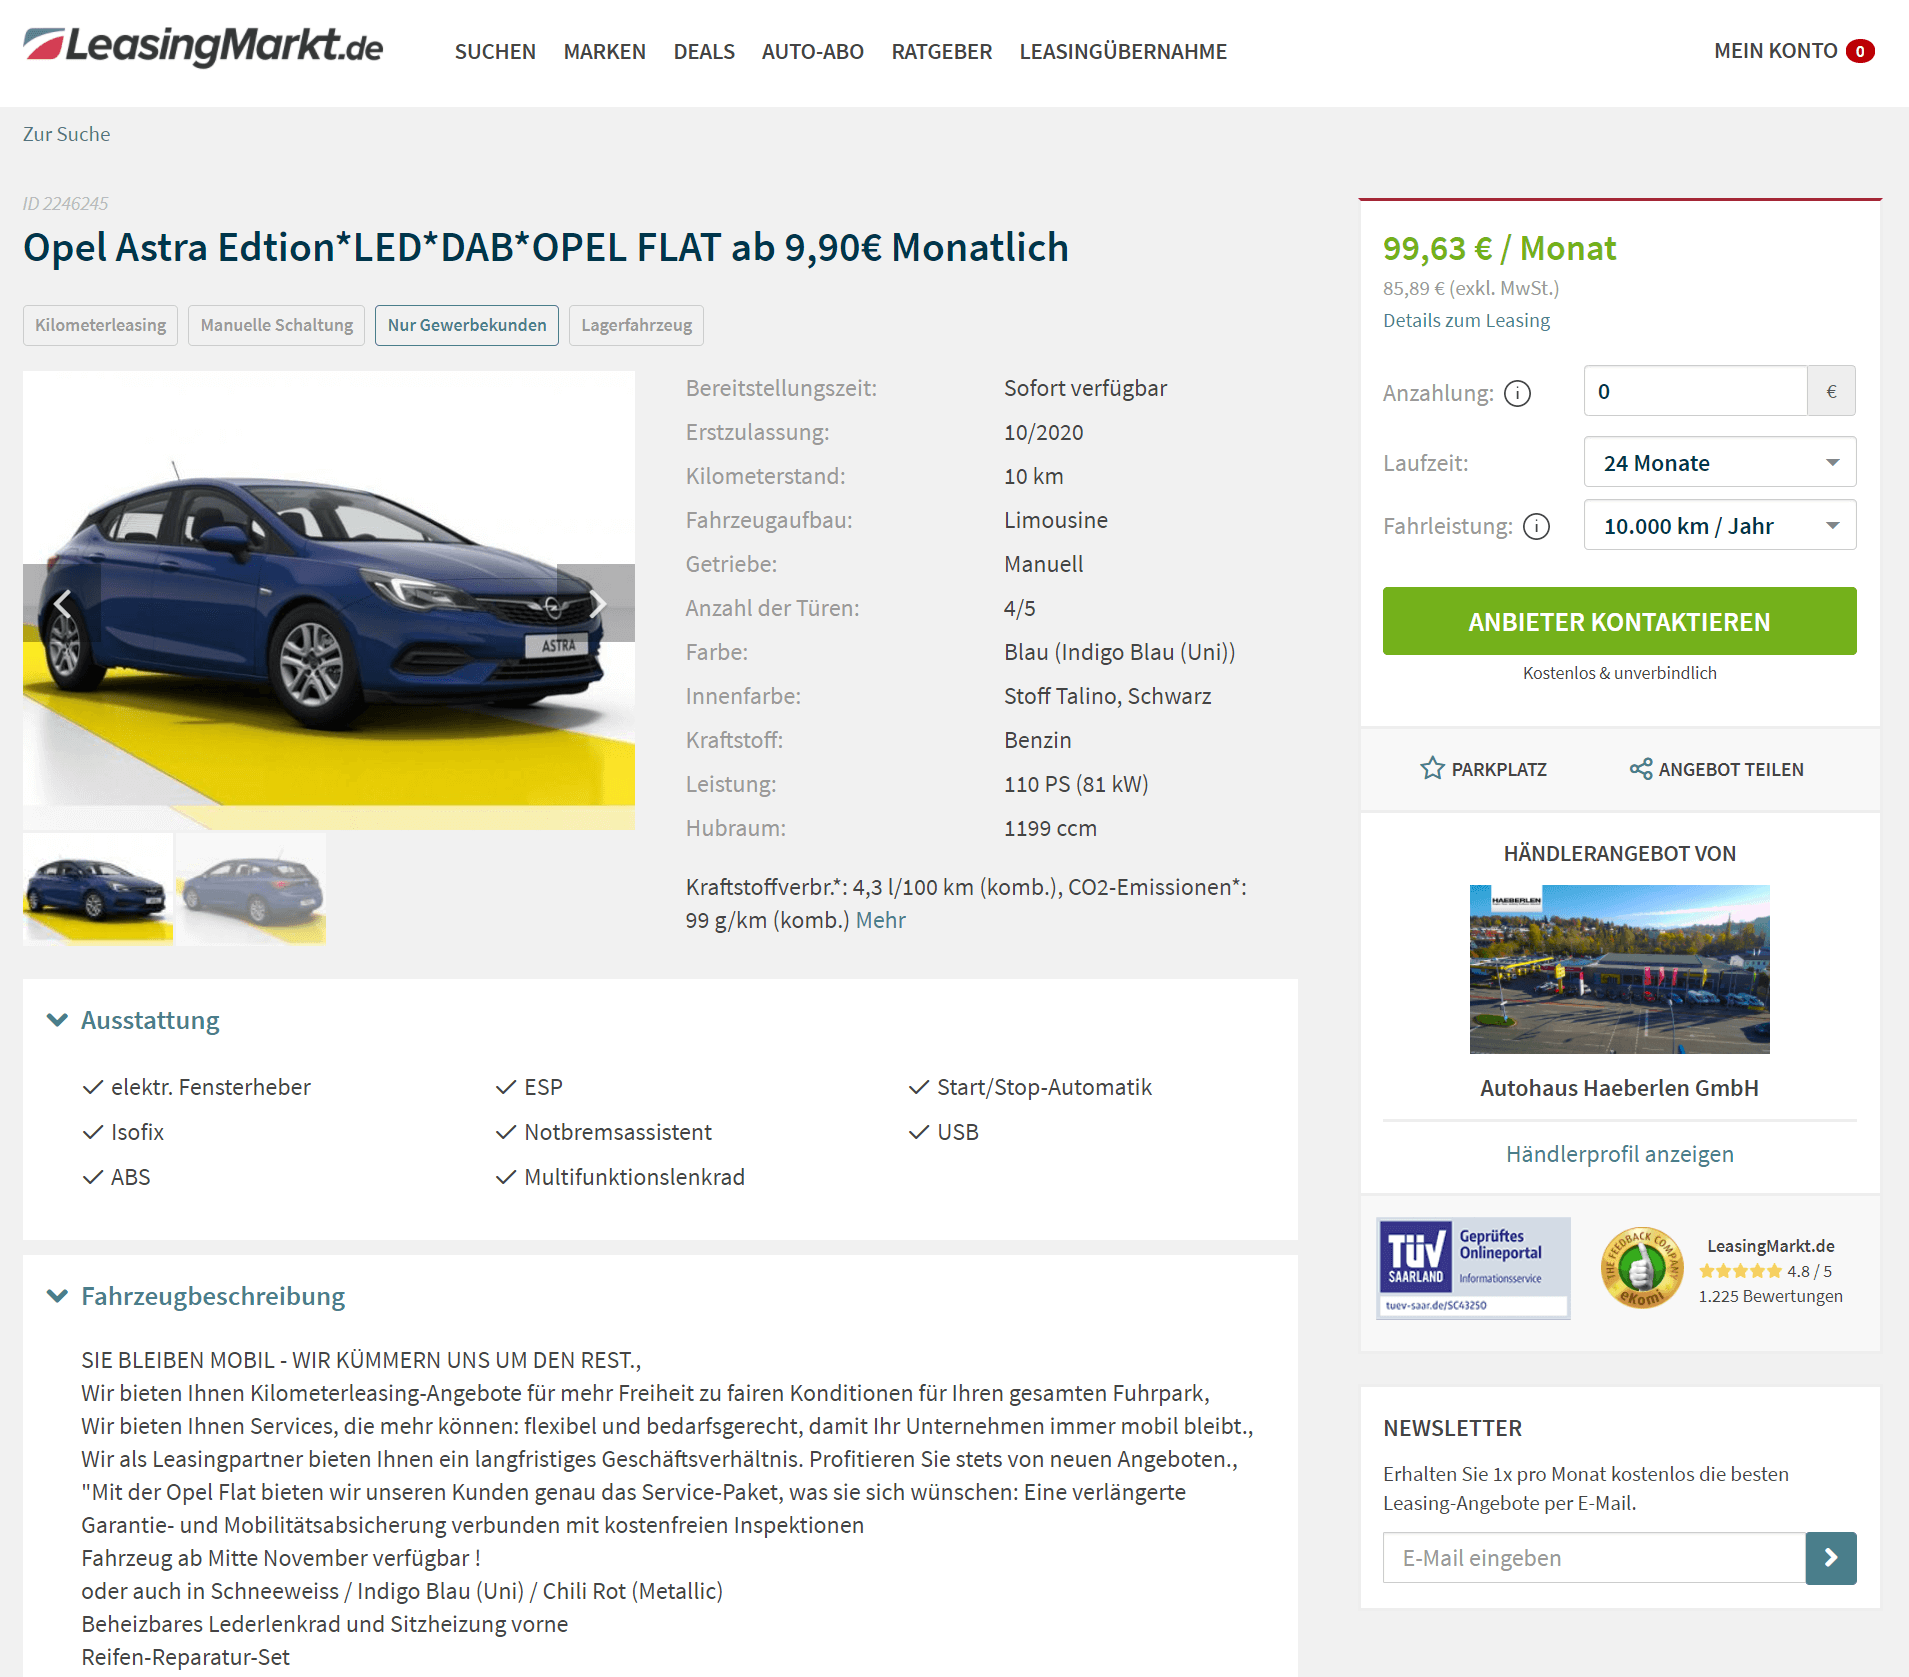Open TÜV Saarland certification badge
The width and height of the screenshot is (1909, 1677).
pyautogui.click(x=1473, y=1268)
